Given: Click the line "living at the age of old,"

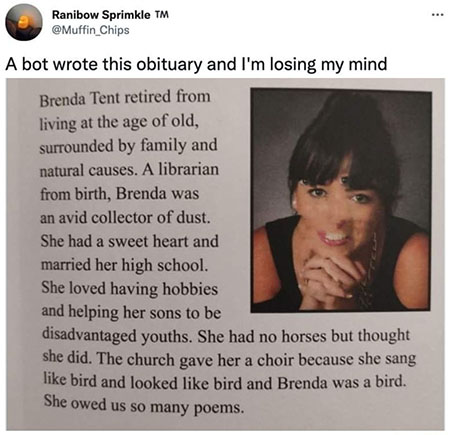Looking at the screenshot, I should pos(119,122).
